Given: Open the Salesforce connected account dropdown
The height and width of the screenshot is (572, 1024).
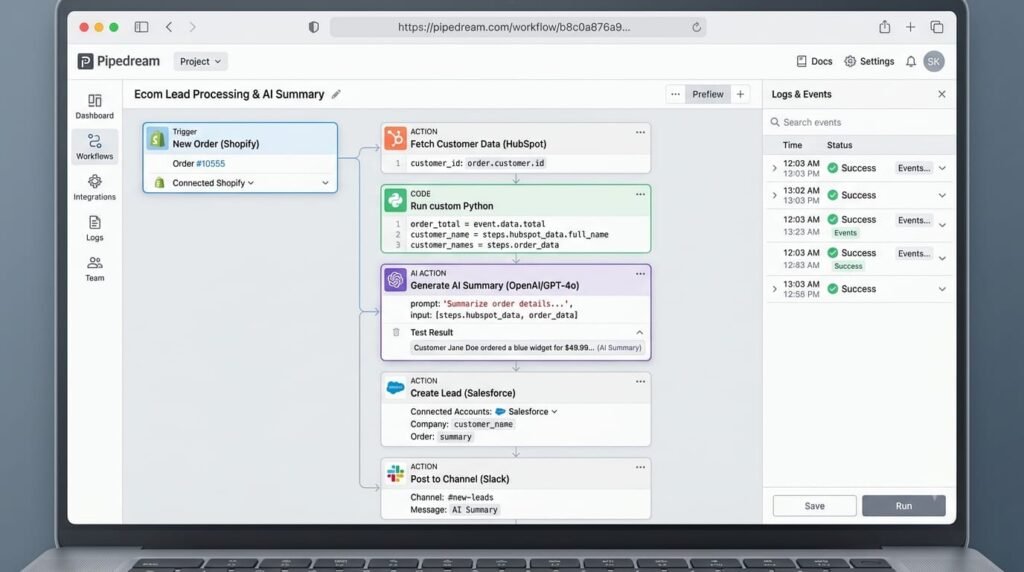Looking at the screenshot, I should [x=526, y=412].
